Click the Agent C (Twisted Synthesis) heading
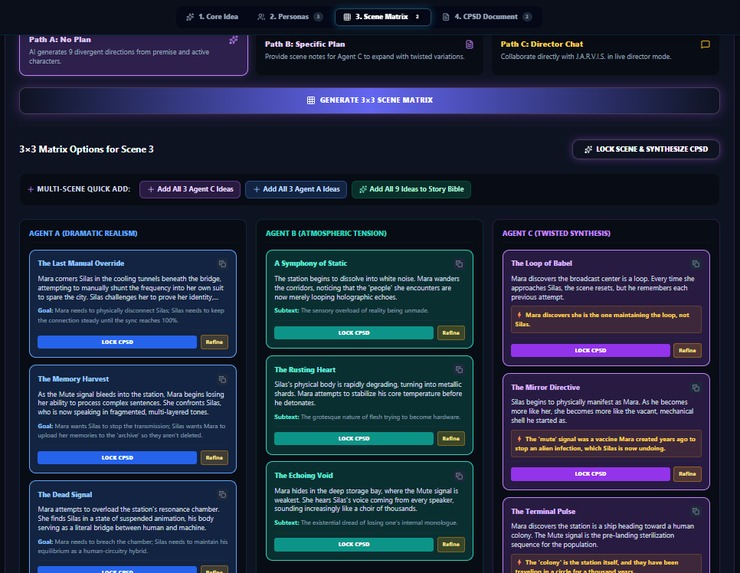The width and height of the screenshot is (740, 573). 556,233
